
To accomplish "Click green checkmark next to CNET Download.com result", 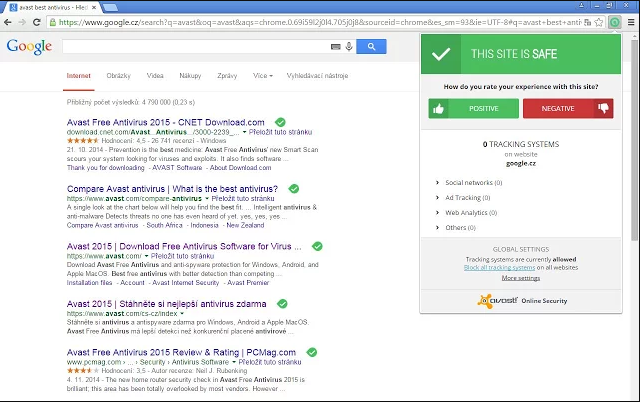I will tap(280, 122).
